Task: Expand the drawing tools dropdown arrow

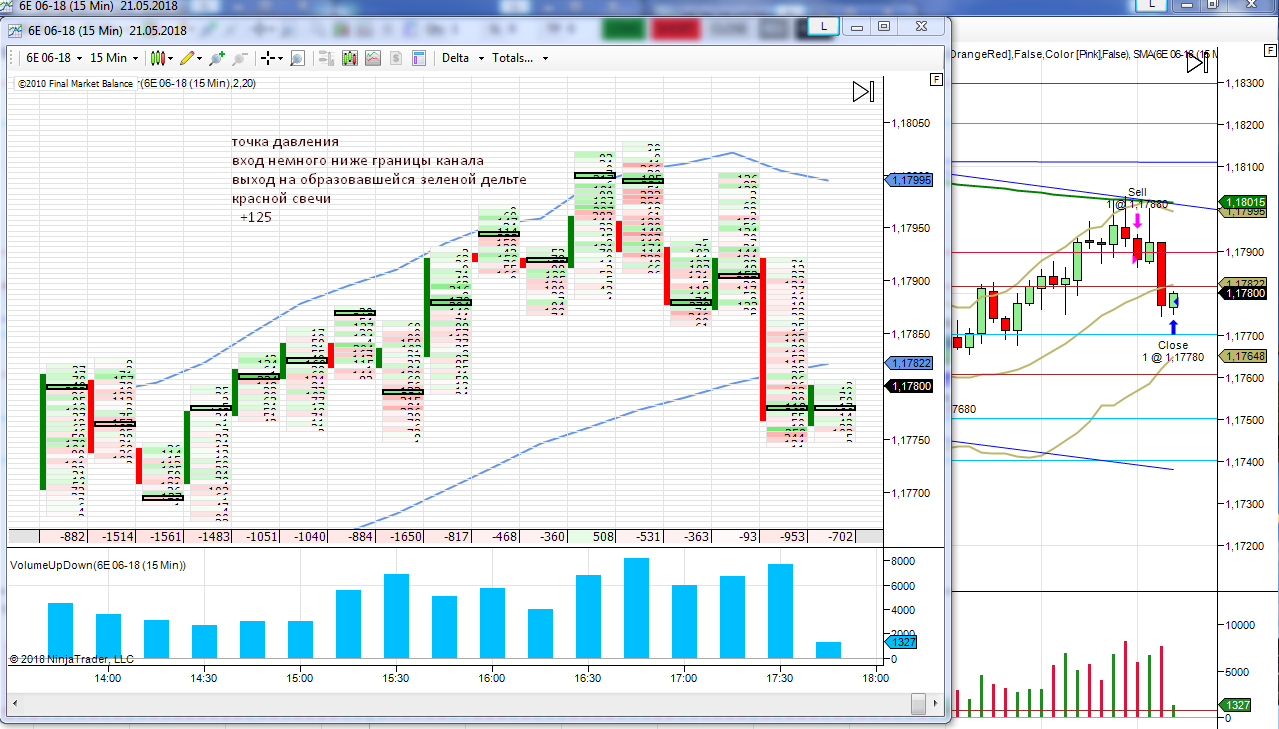Action: click(x=200, y=59)
